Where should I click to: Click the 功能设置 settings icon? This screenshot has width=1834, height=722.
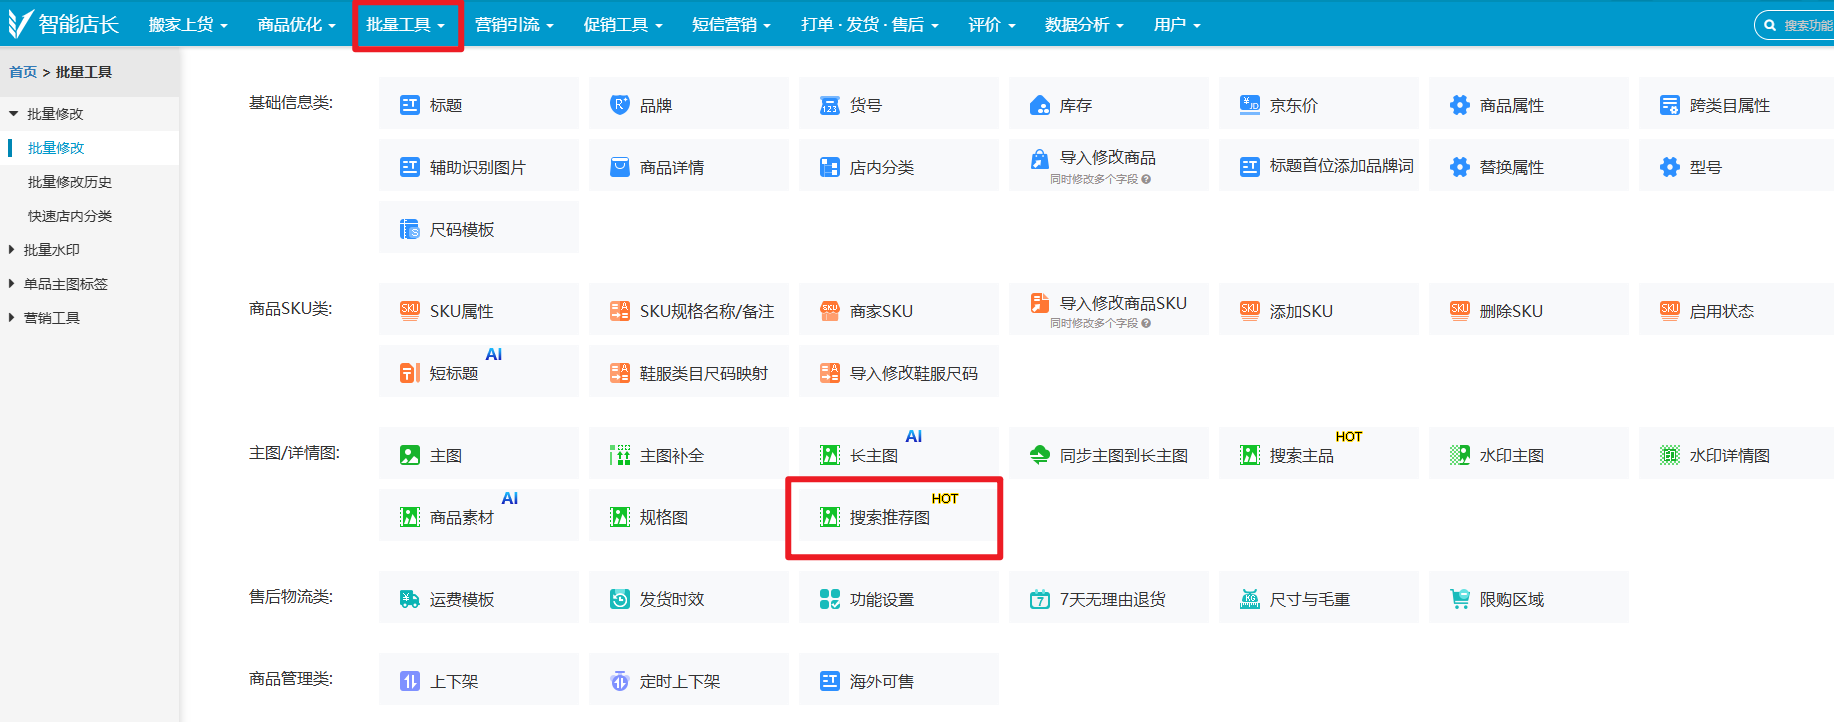tap(830, 599)
